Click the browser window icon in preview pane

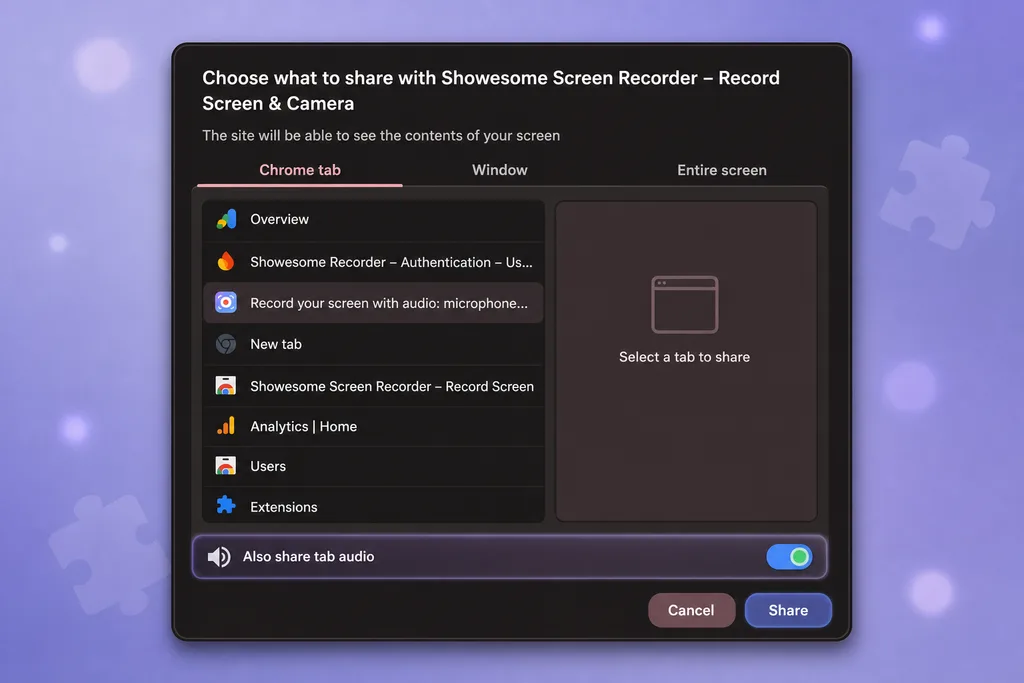coord(684,304)
